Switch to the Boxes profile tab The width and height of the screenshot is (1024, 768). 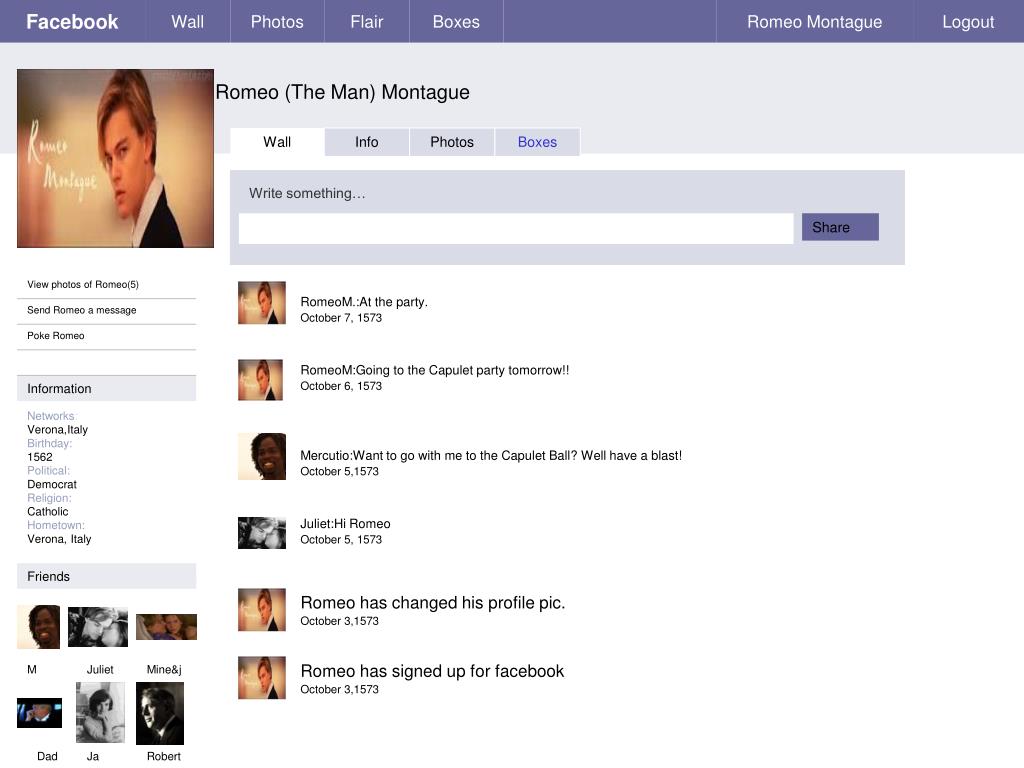click(537, 142)
